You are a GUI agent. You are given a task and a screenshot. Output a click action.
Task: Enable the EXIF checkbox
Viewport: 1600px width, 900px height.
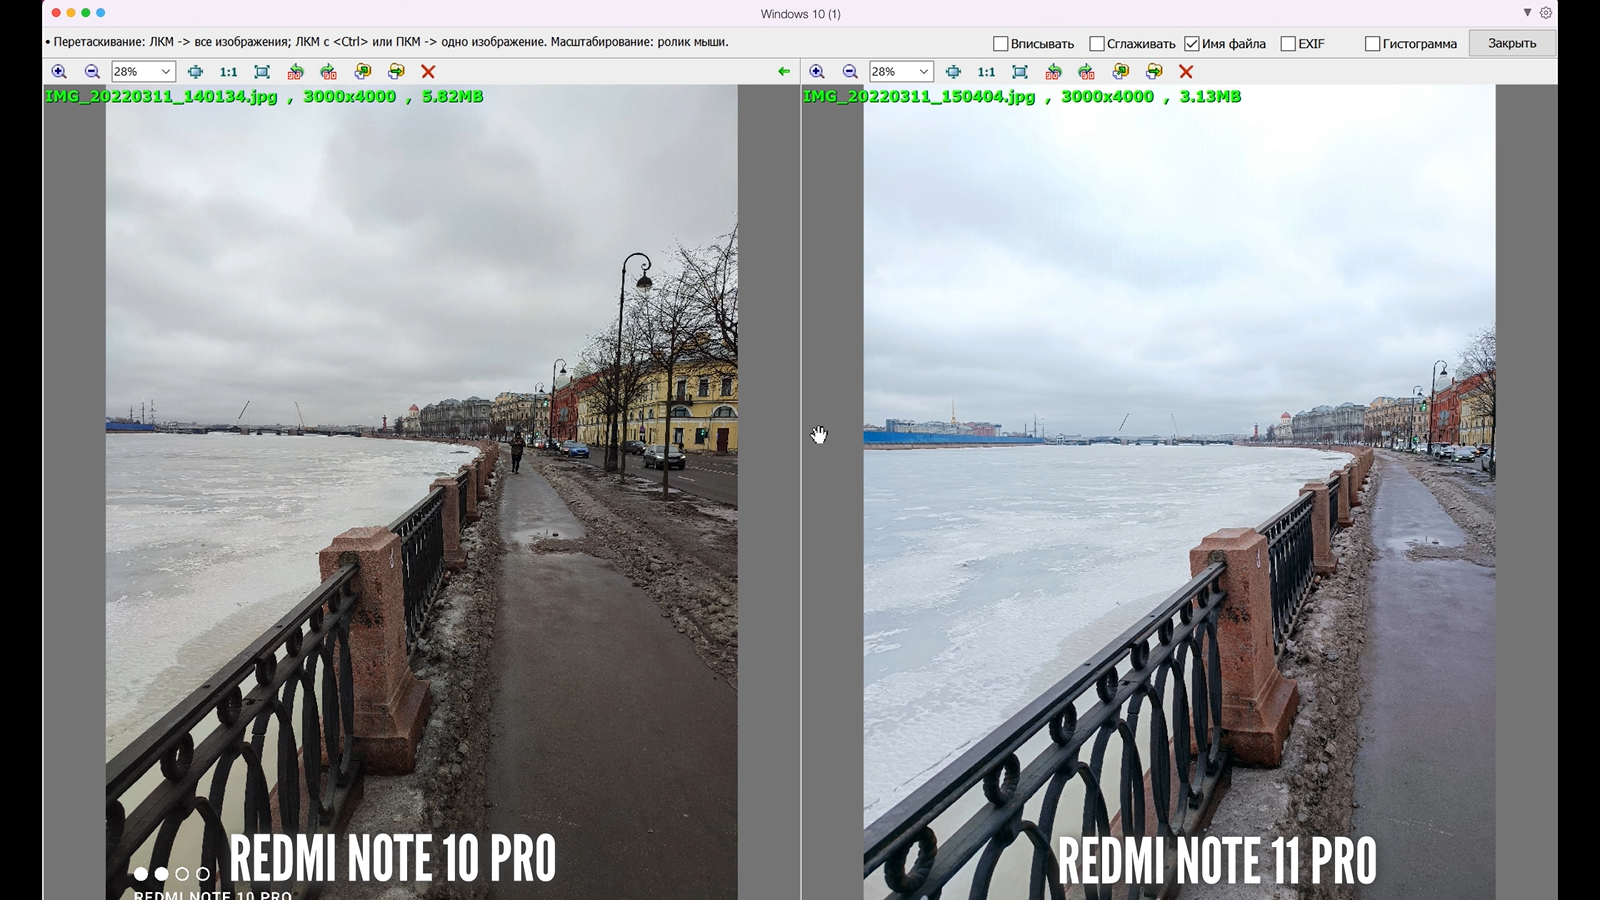pos(1288,44)
